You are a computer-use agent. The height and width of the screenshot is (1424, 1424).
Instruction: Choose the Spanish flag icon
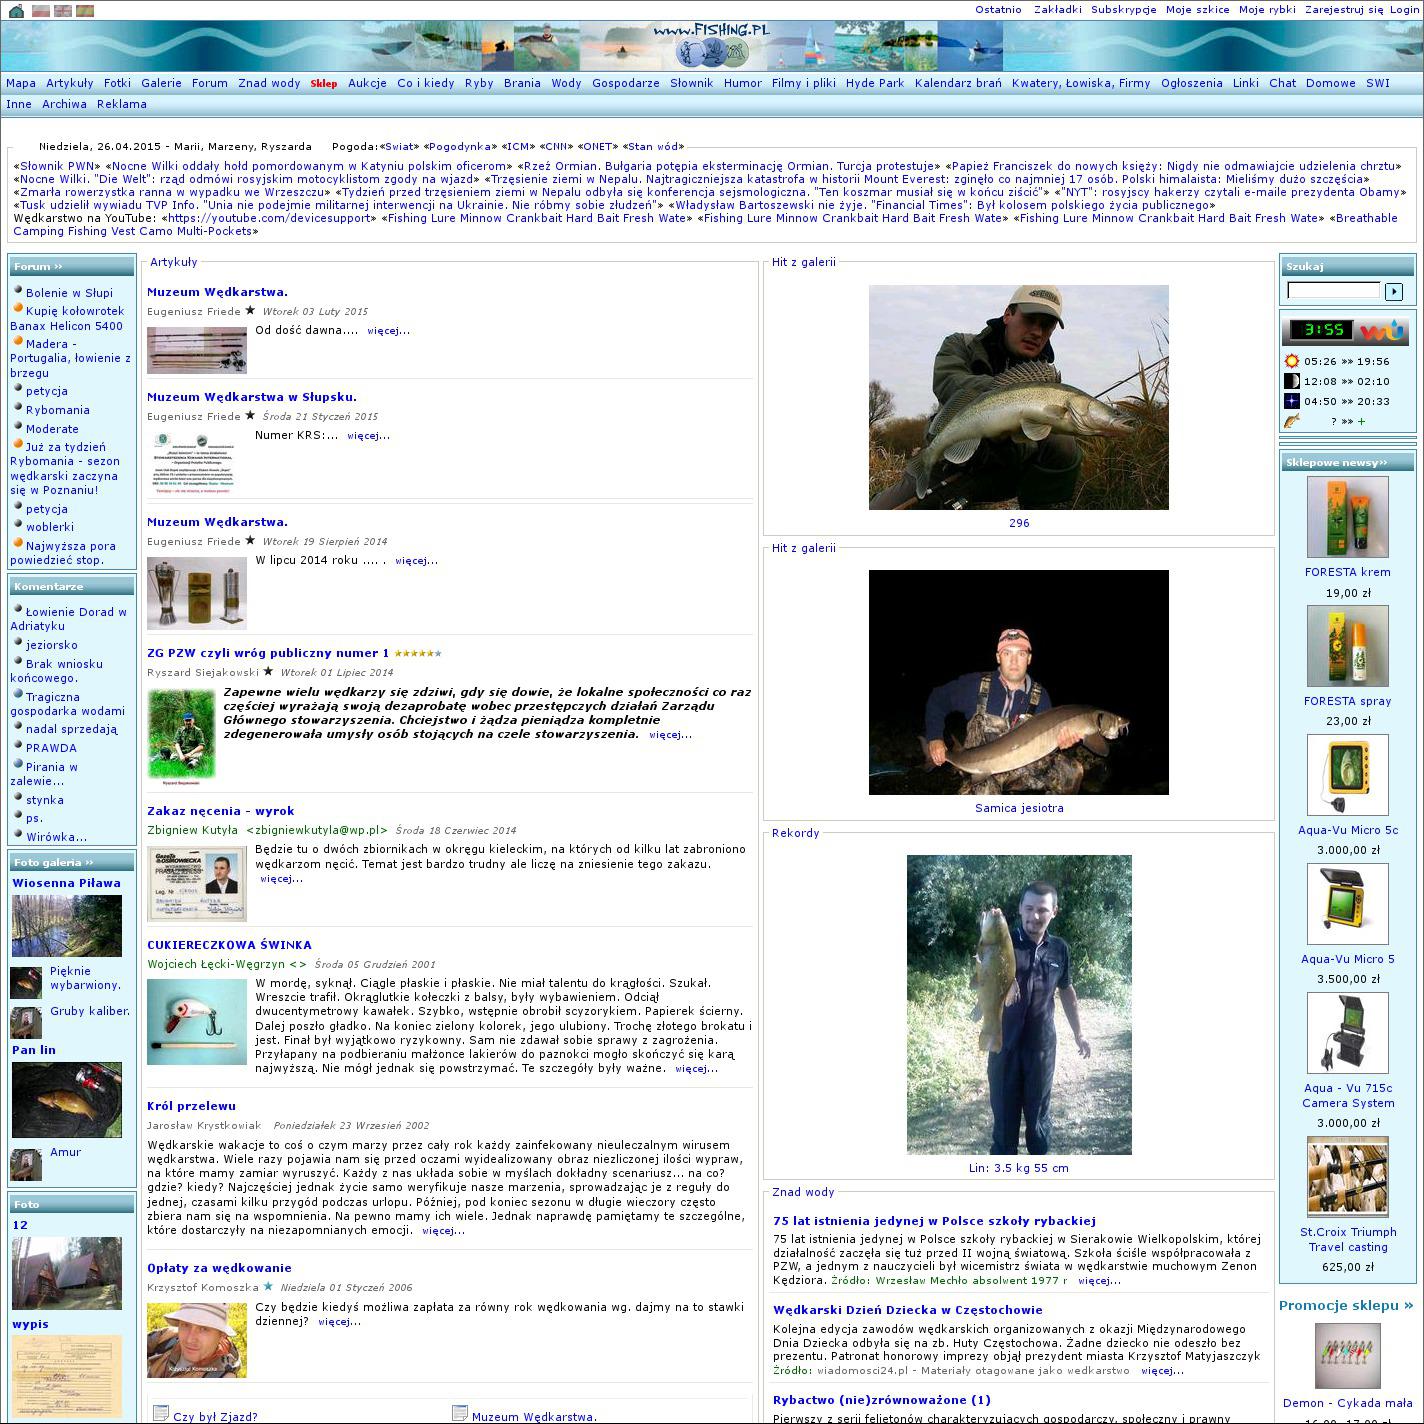(85, 11)
